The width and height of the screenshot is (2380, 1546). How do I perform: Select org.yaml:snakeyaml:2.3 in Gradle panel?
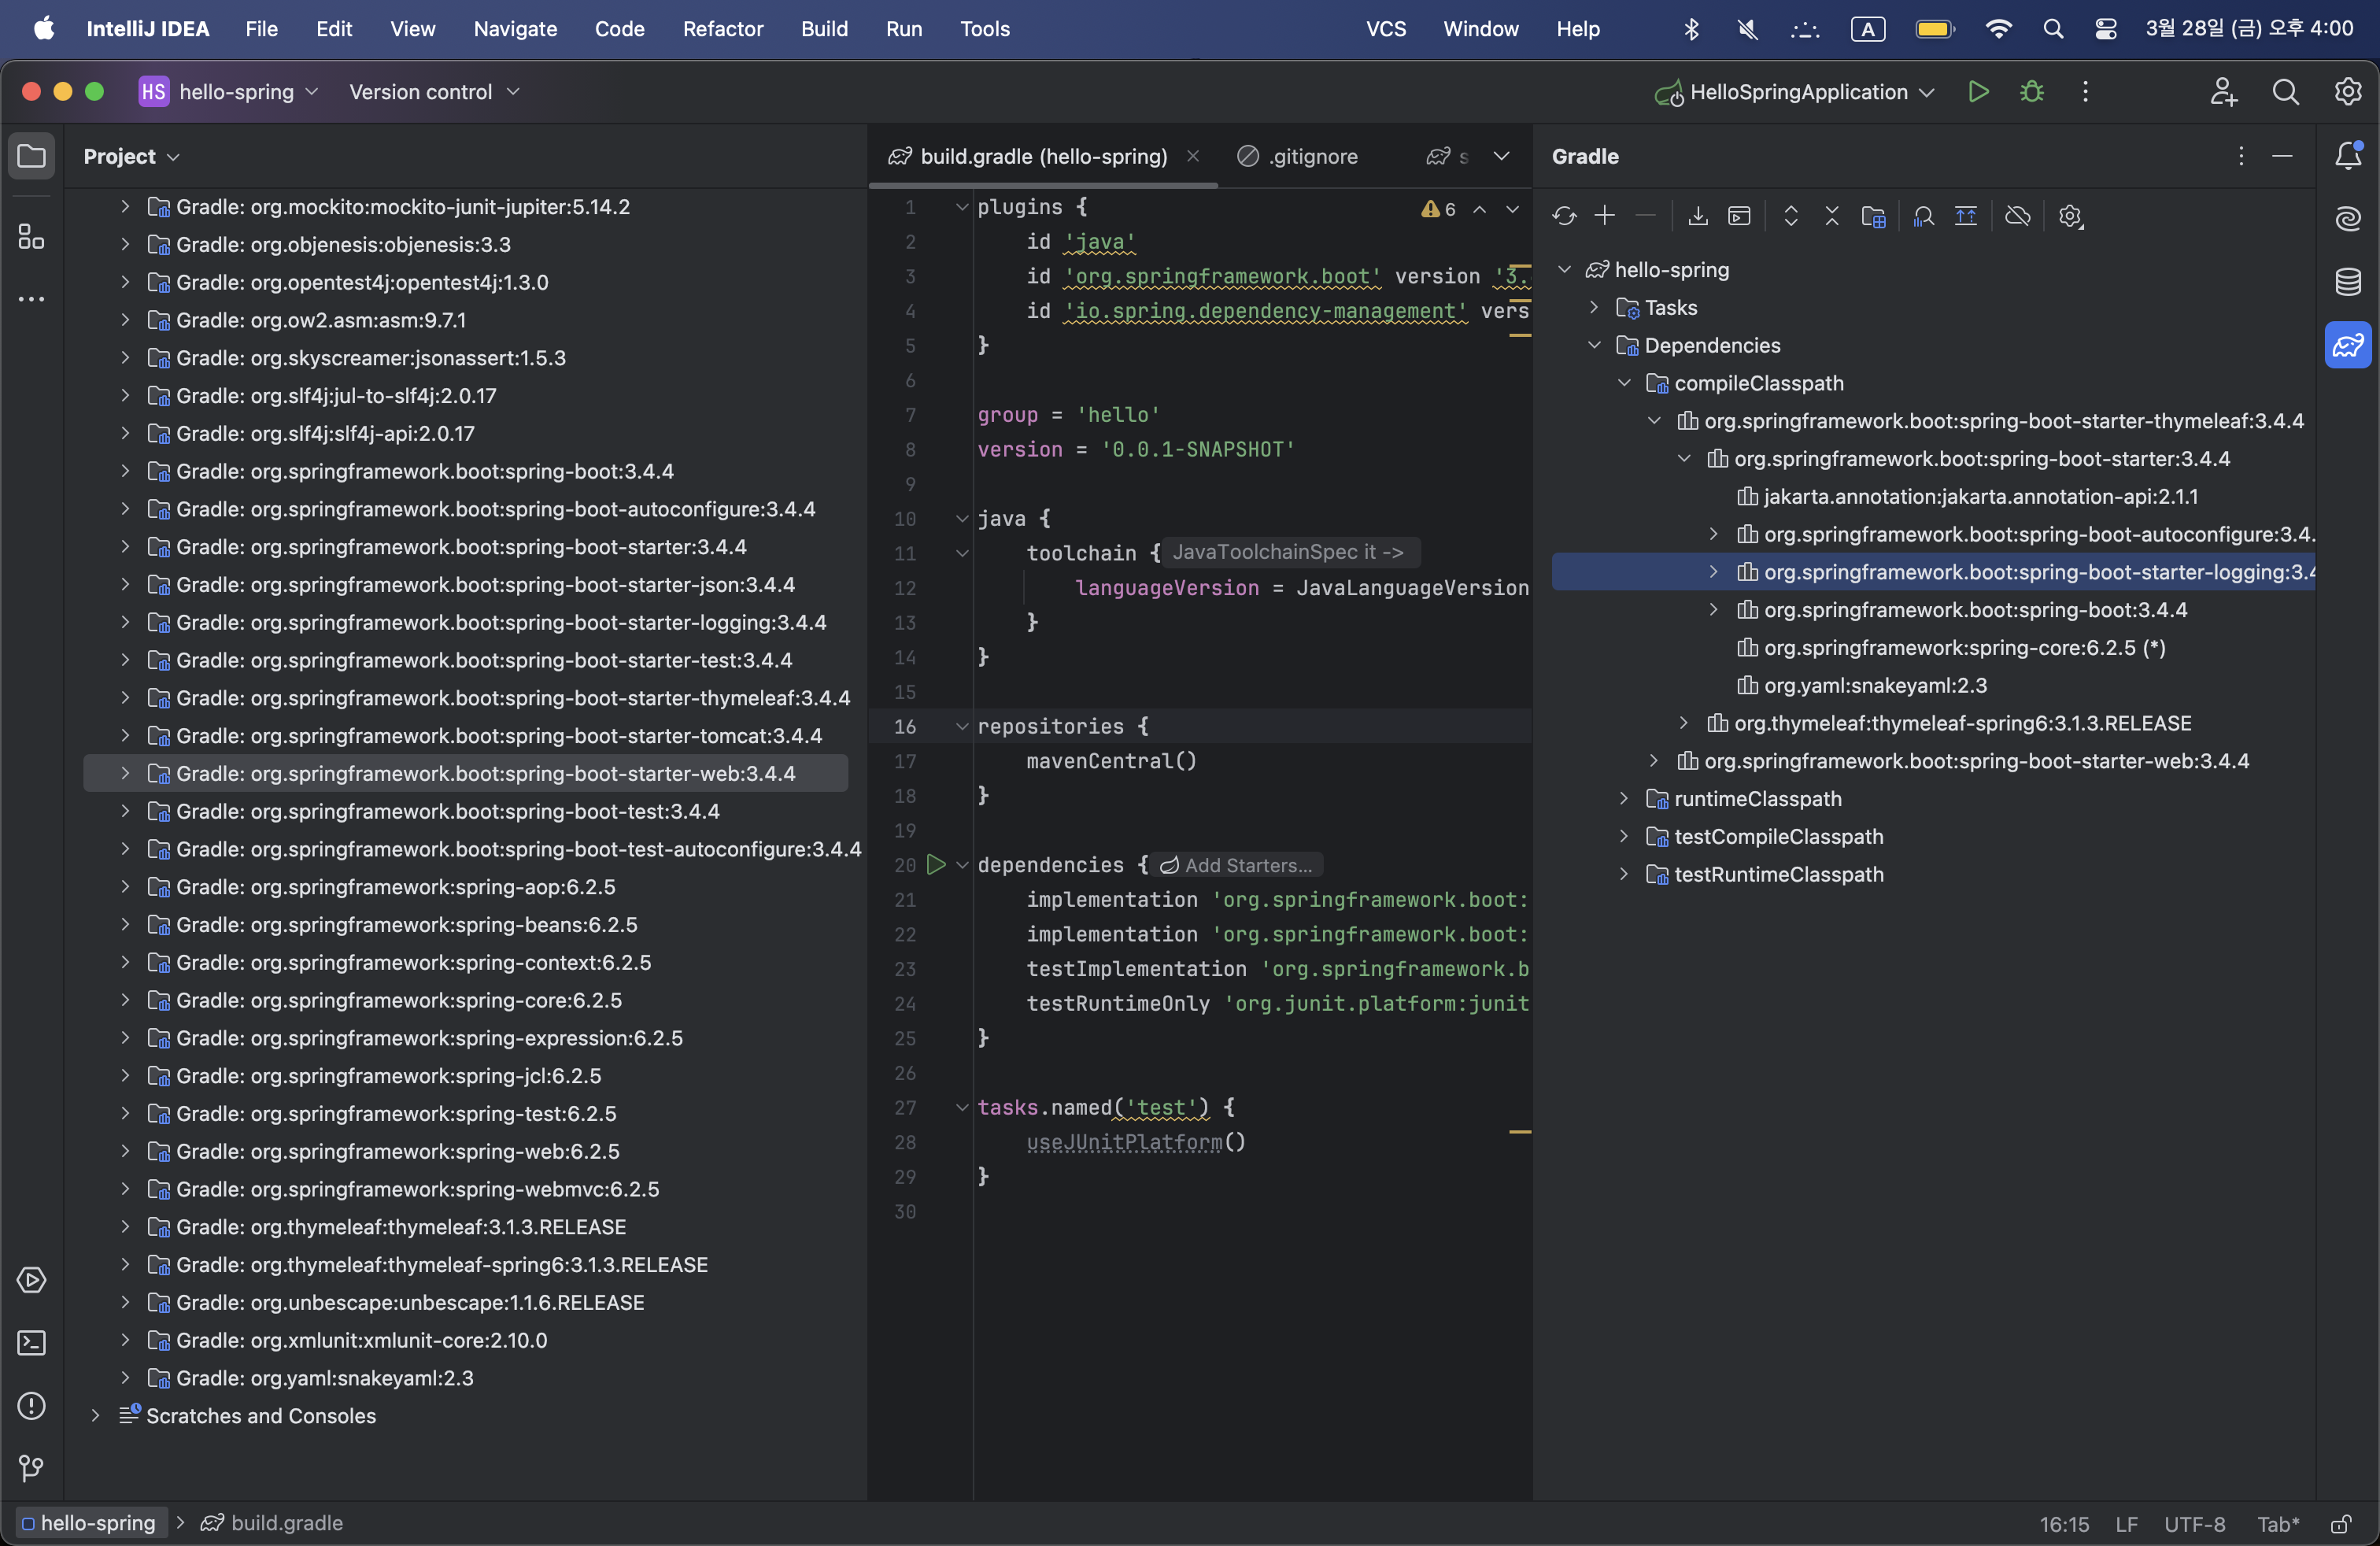pos(1875,686)
